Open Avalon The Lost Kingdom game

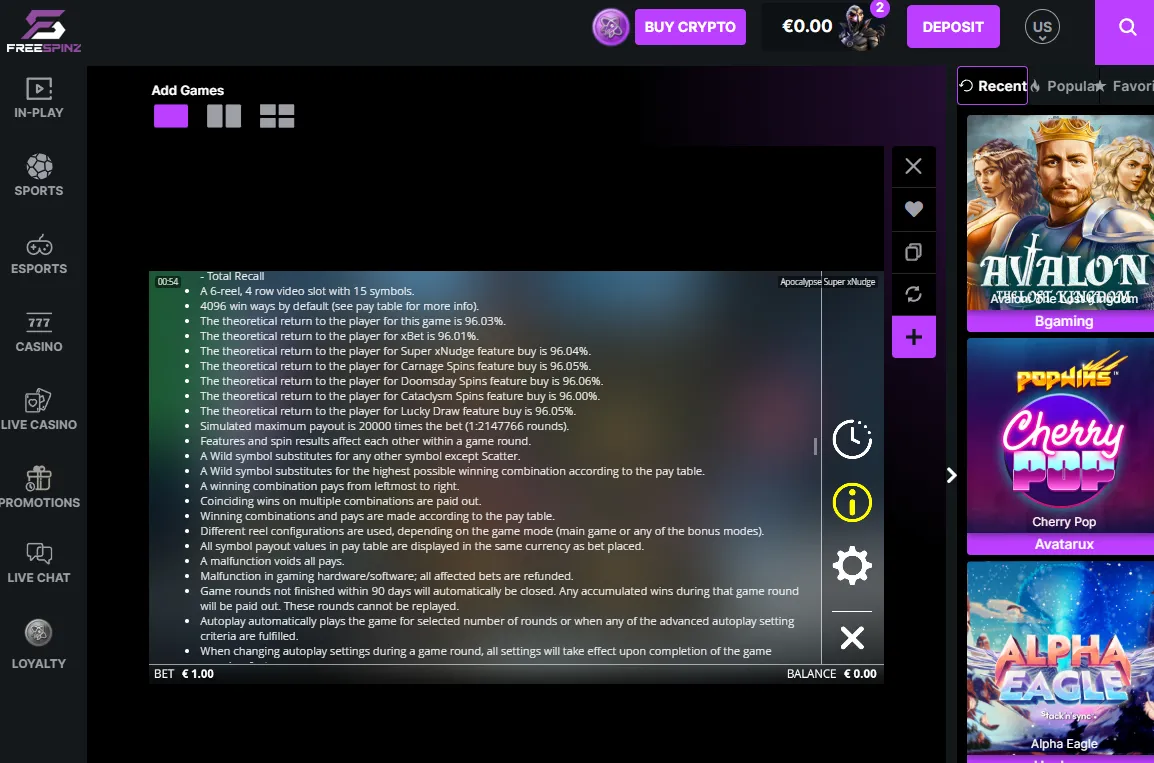(x=1061, y=212)
